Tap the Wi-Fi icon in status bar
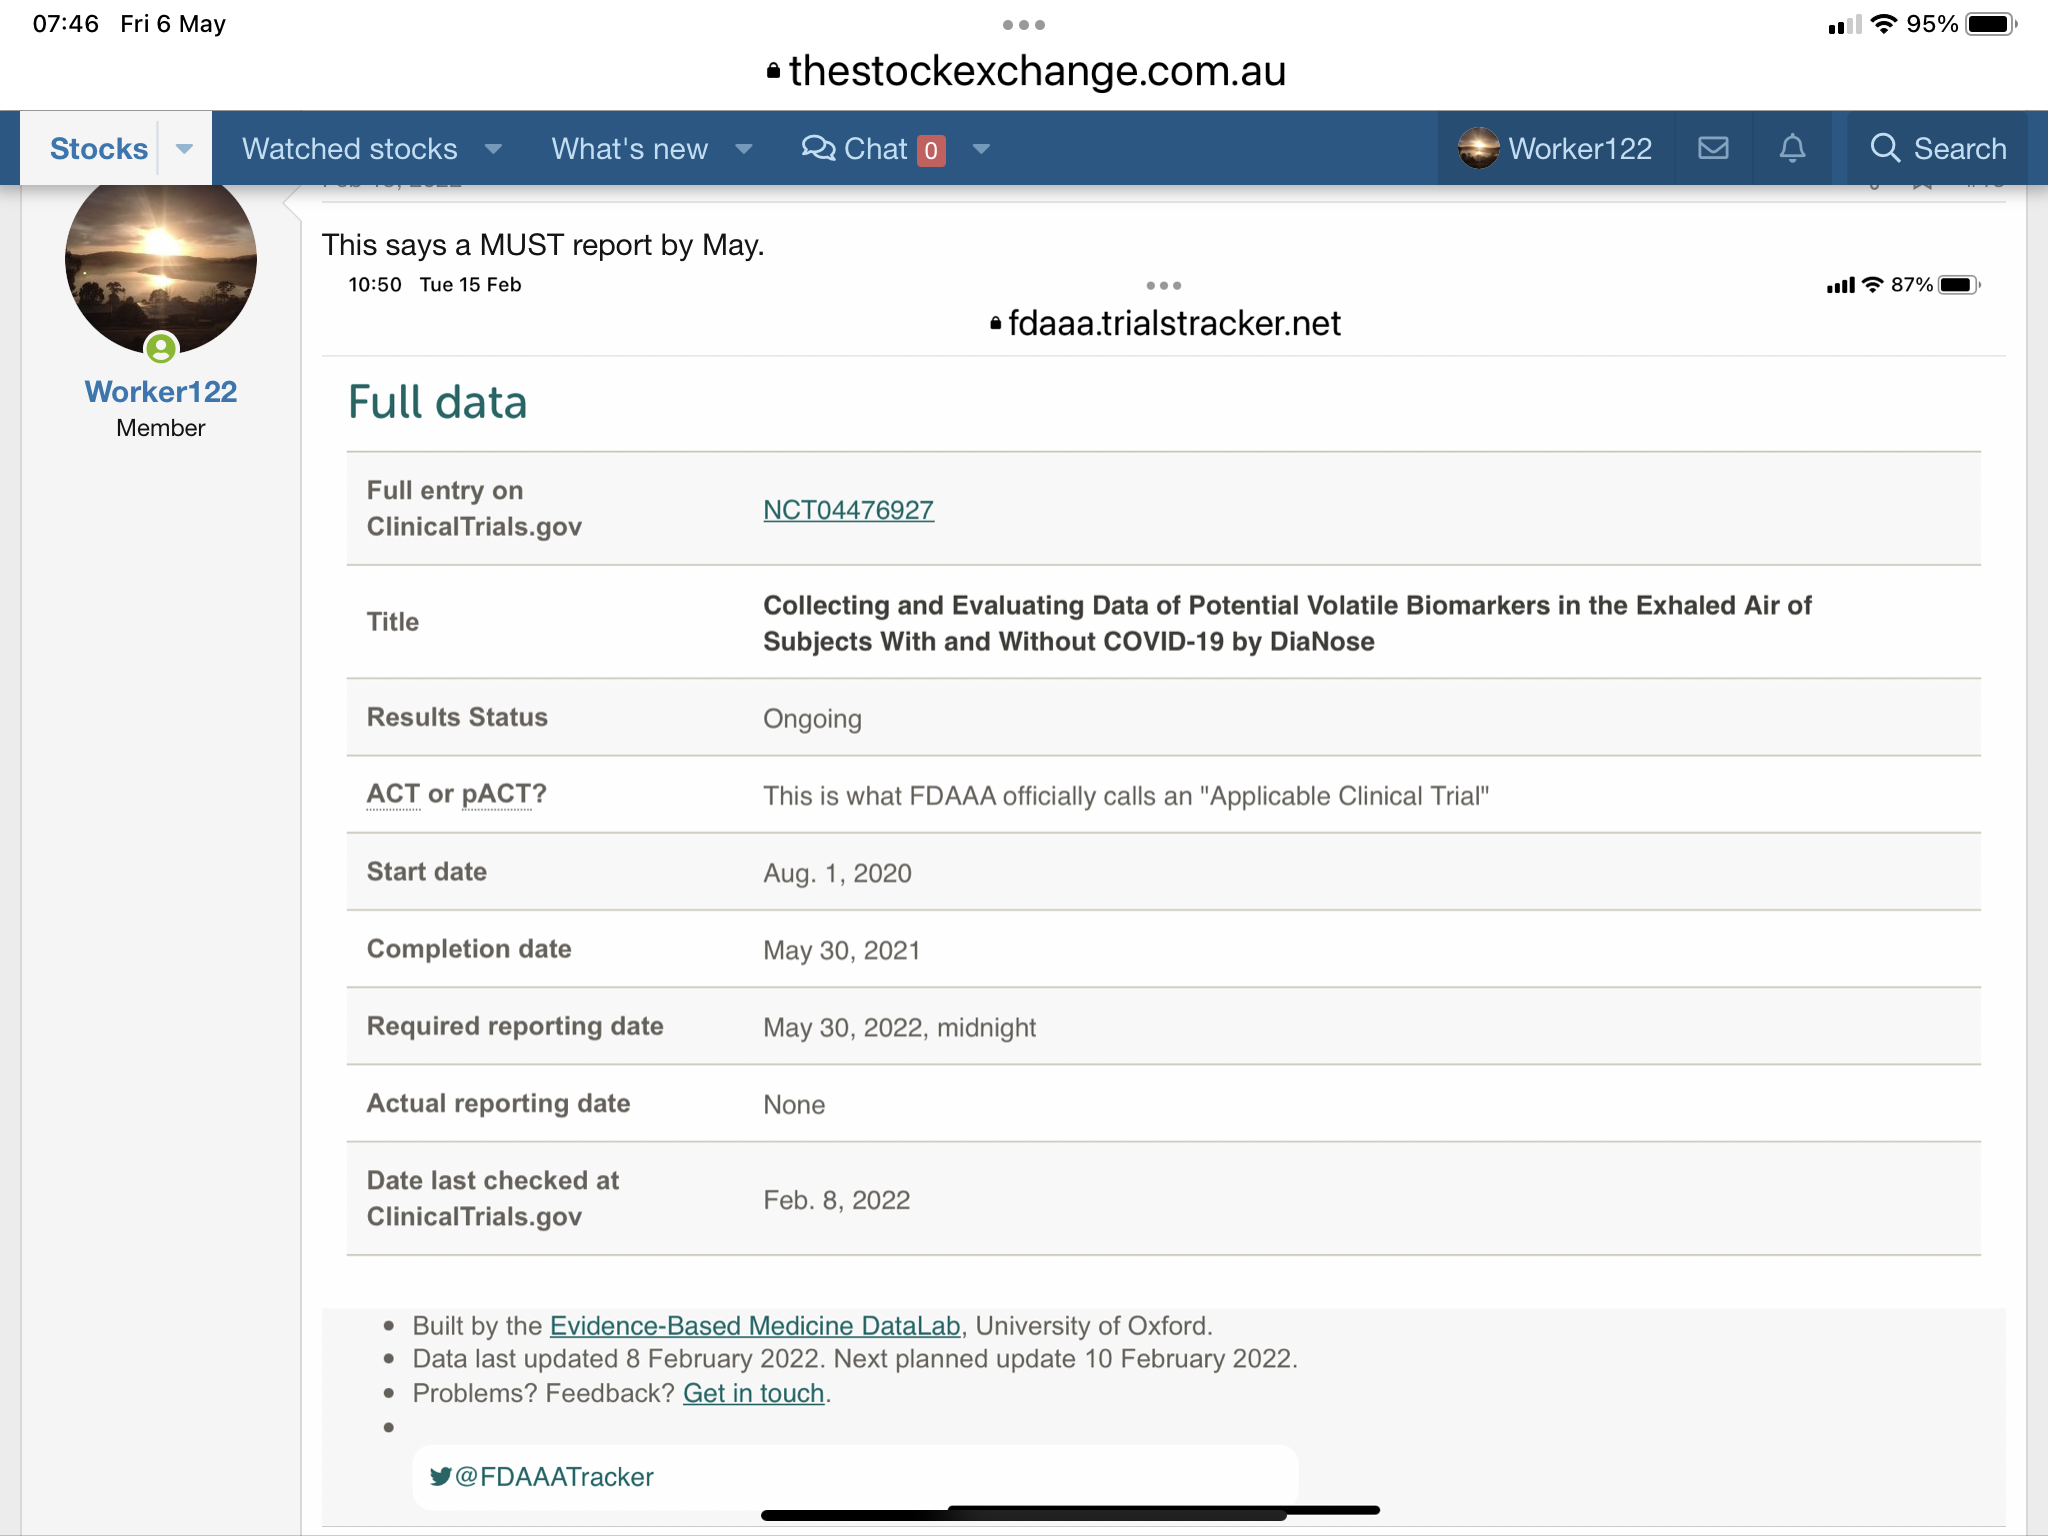The image size is (2048, 1536). click(x=1884, y=24)
